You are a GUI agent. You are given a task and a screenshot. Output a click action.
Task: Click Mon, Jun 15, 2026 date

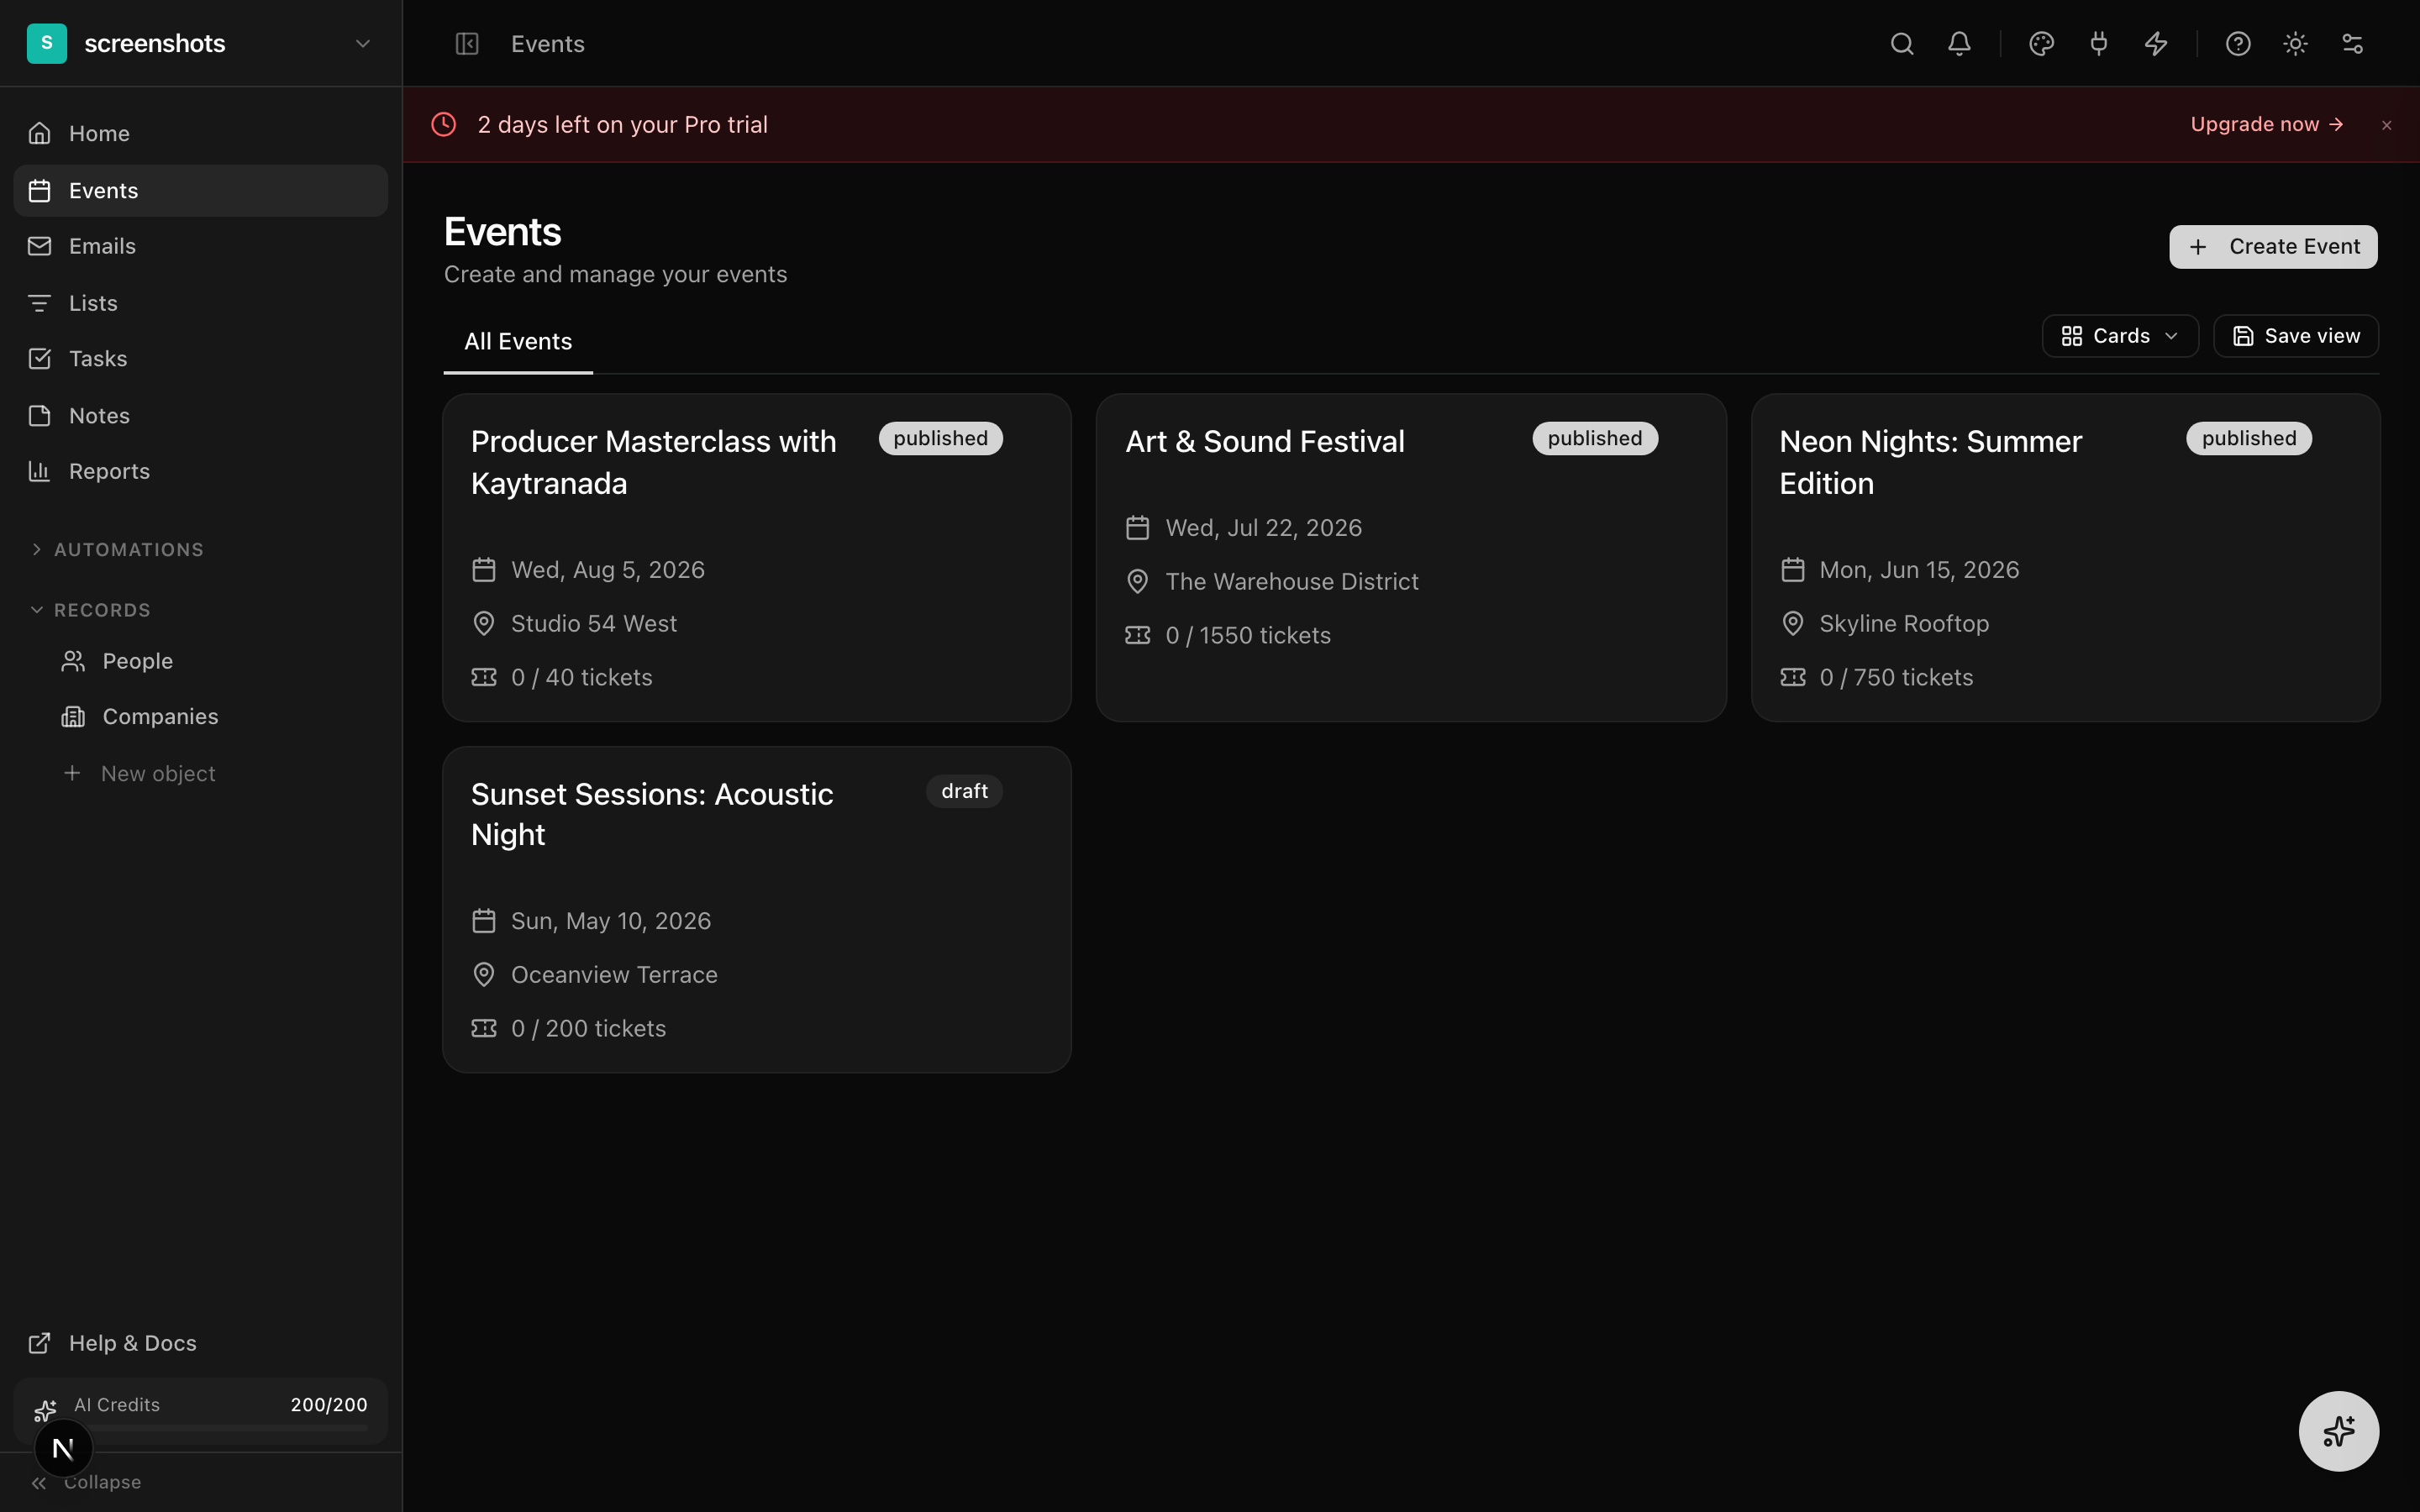point(1919,570)
